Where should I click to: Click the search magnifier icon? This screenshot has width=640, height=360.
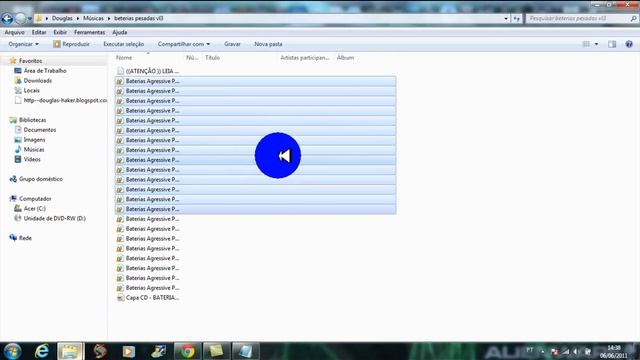(633, 19)
